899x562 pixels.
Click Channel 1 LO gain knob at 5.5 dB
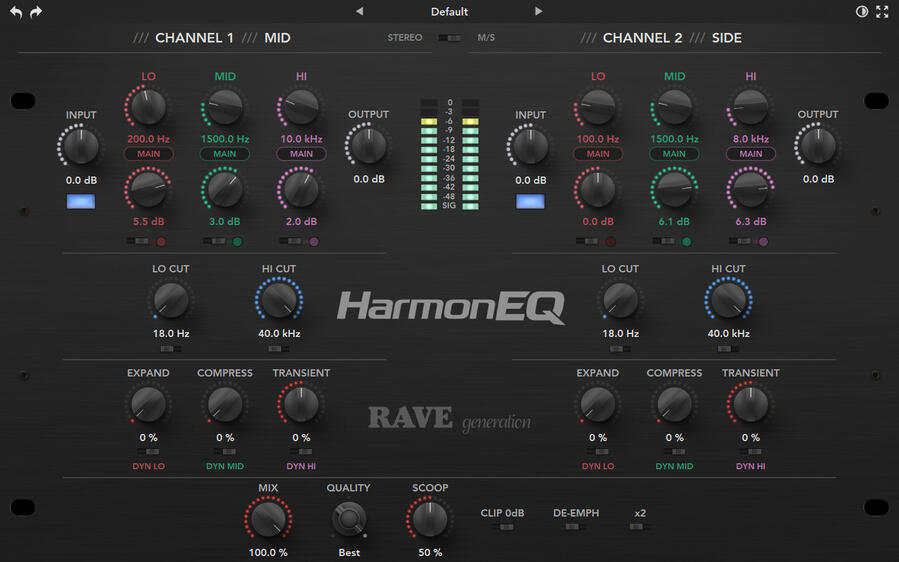(x=148, y=190)
